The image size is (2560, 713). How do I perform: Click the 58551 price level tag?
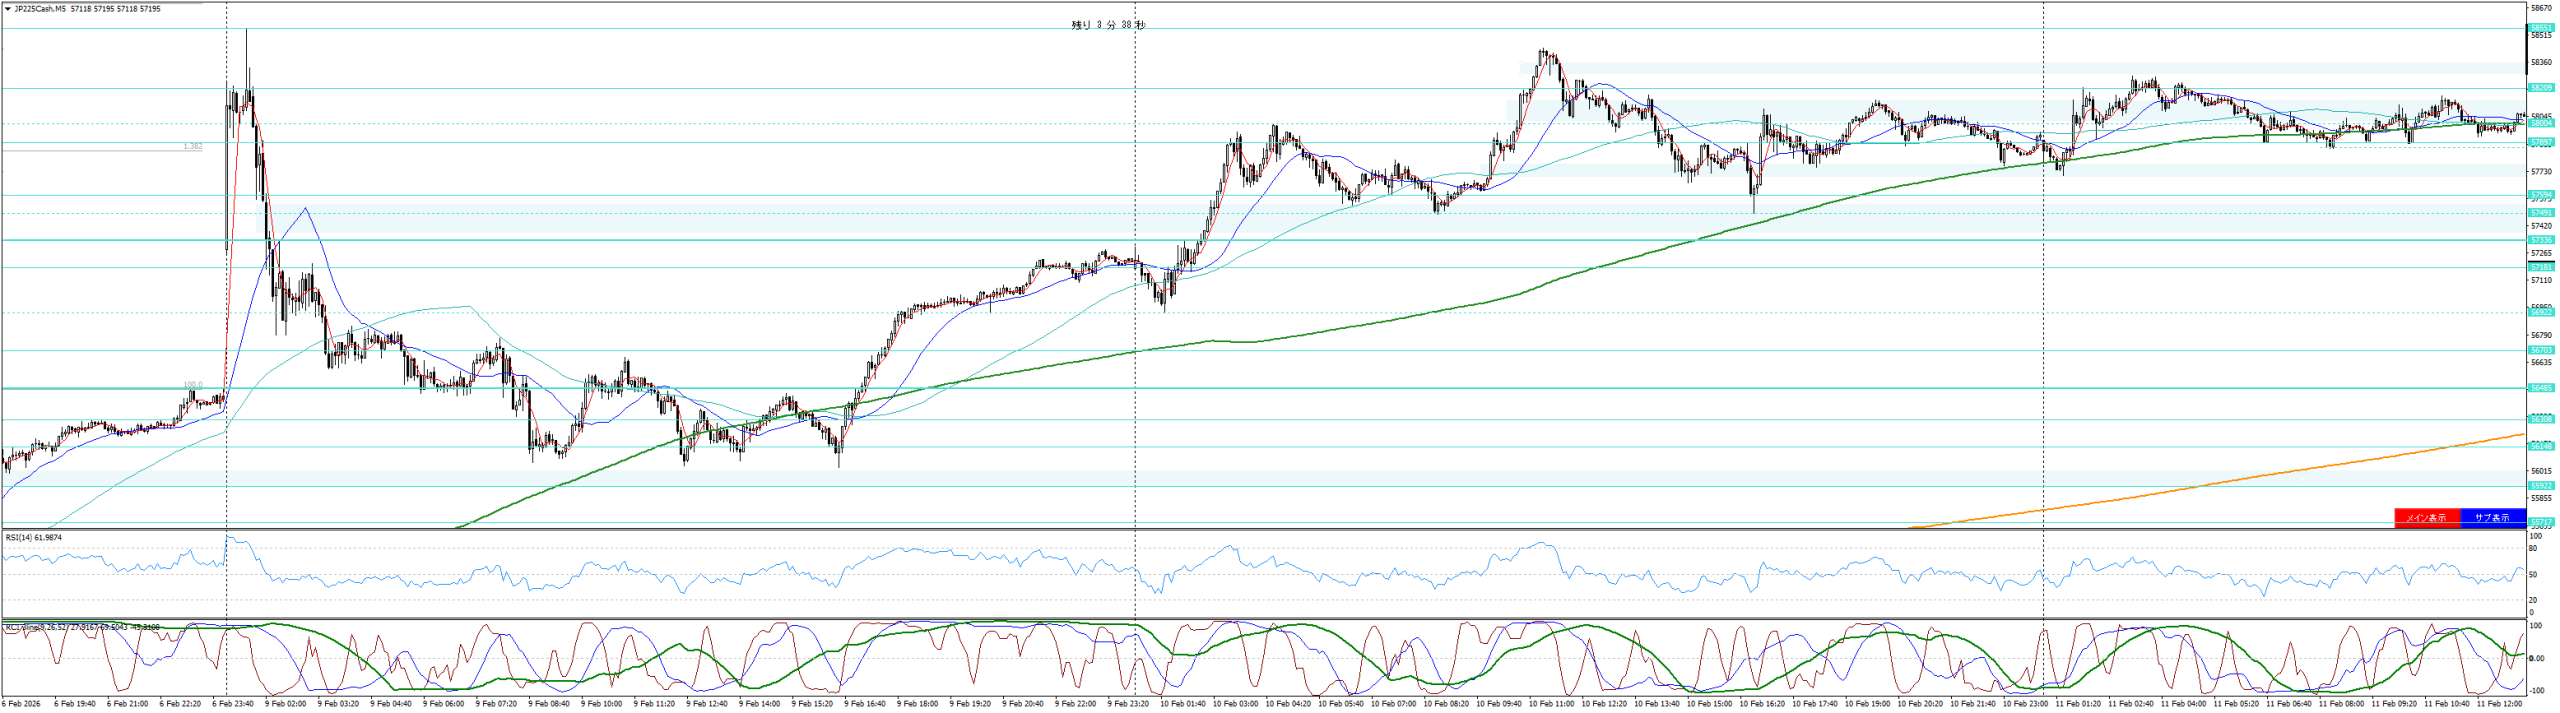coord(2540,28)
